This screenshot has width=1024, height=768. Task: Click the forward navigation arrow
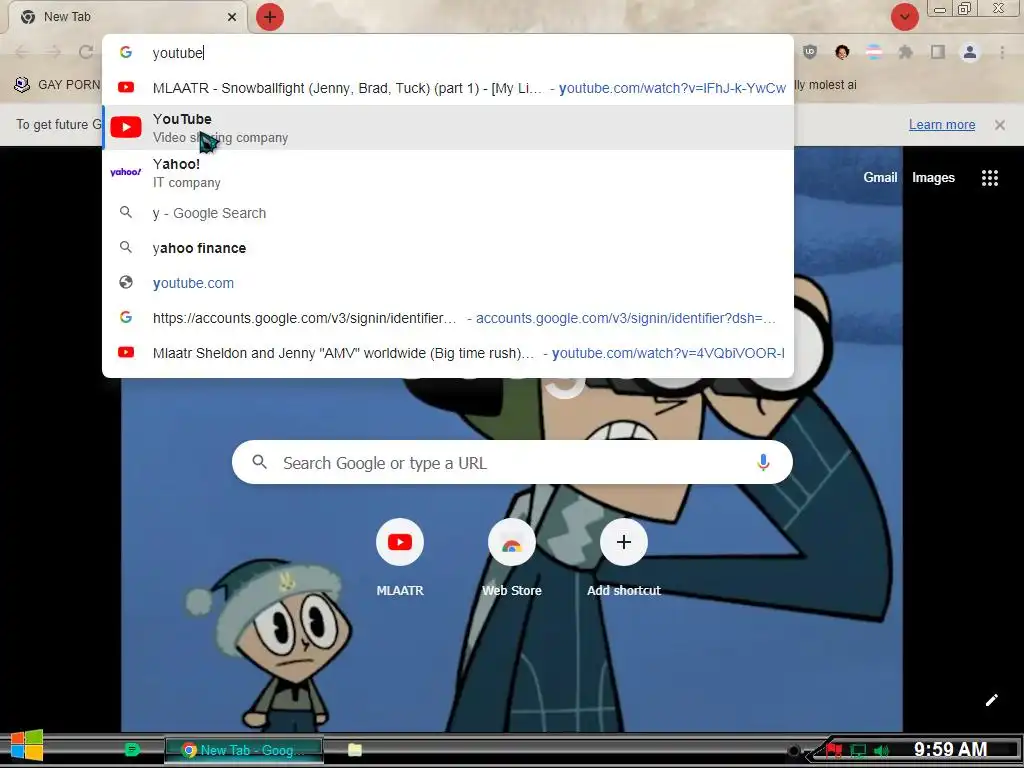click(54, 52)
